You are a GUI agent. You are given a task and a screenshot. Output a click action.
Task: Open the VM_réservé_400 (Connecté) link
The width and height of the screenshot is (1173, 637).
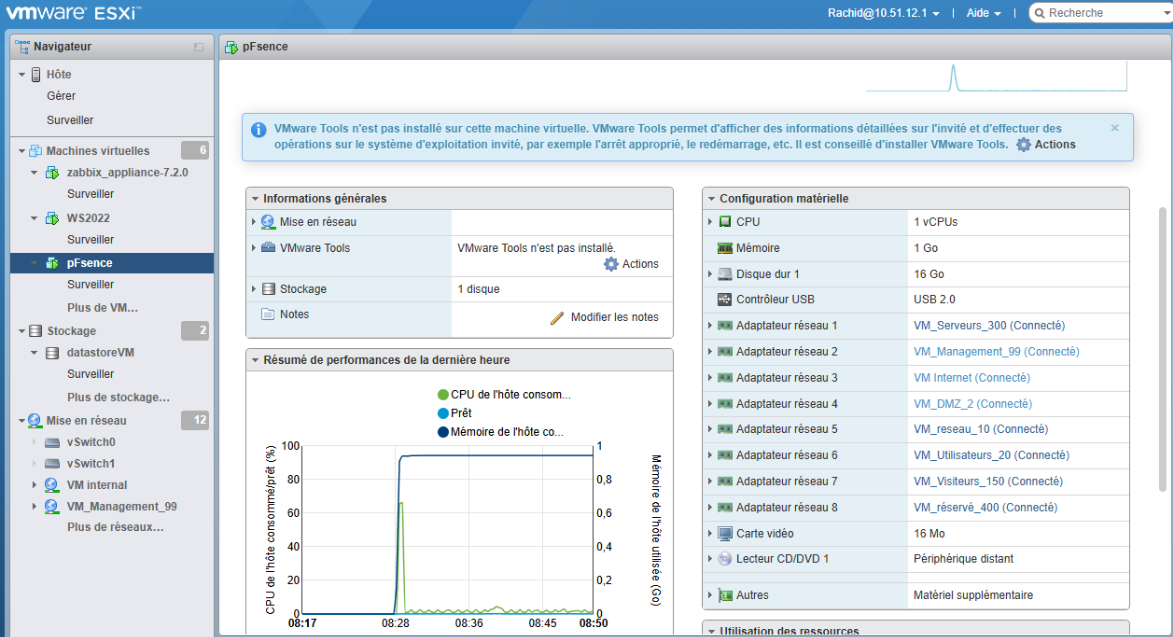pyautogui.click(x=985, y=508)
